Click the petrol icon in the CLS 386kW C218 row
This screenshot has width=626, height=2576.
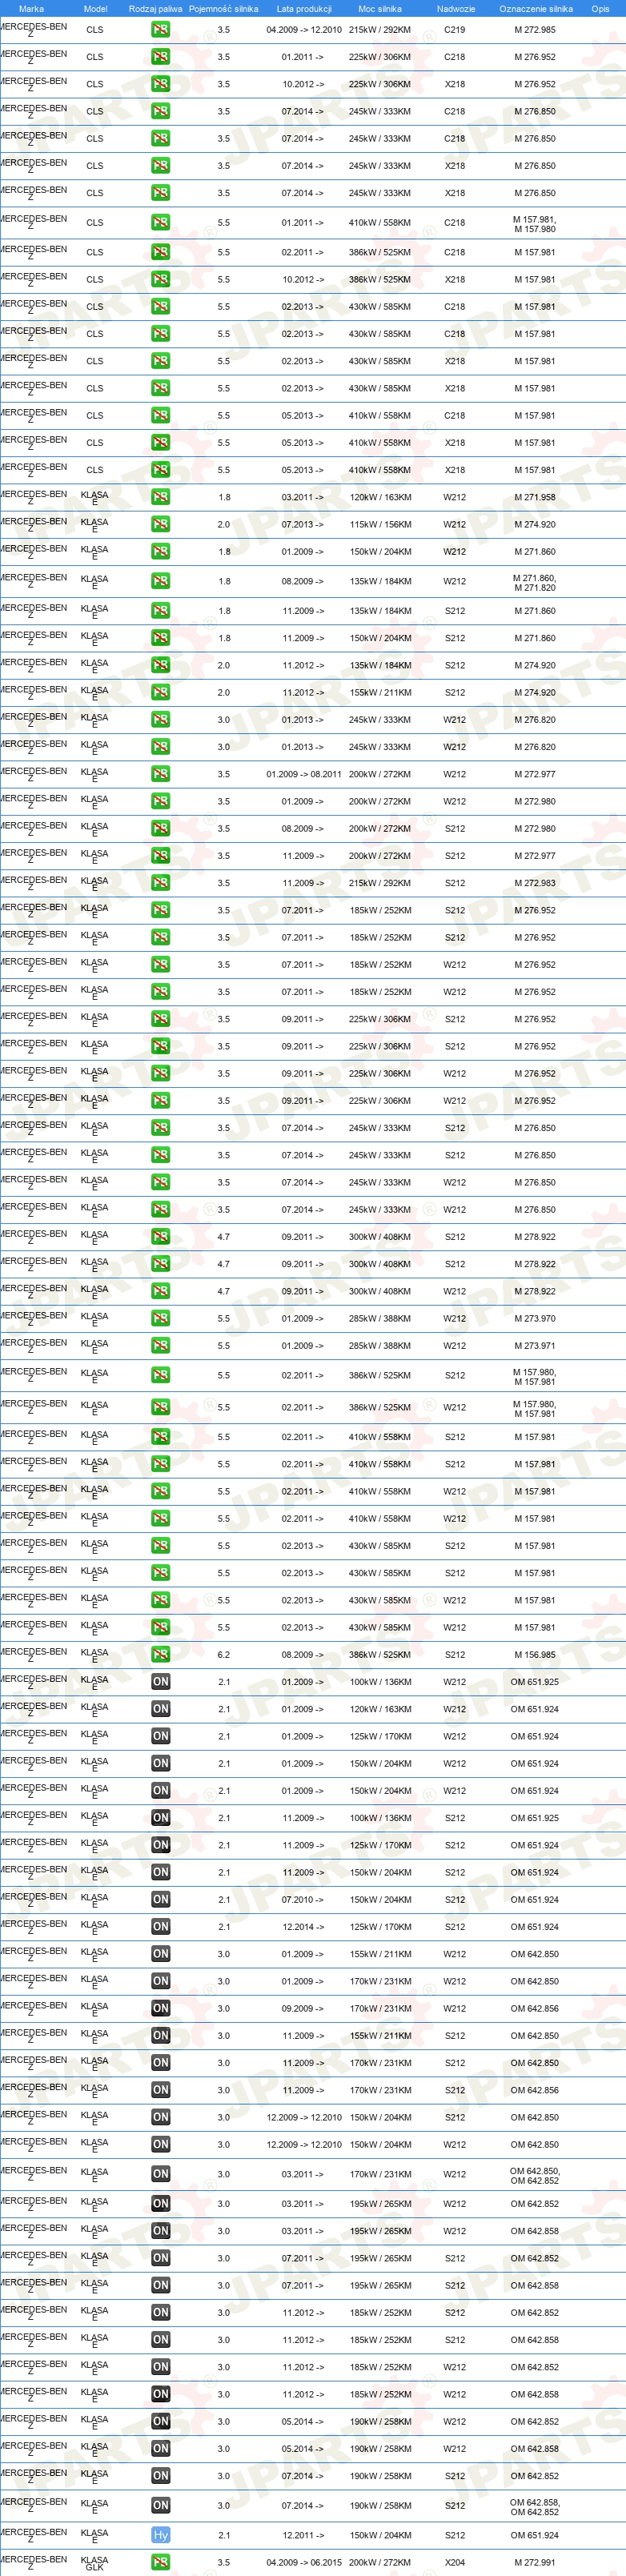(x=160, y=252)
